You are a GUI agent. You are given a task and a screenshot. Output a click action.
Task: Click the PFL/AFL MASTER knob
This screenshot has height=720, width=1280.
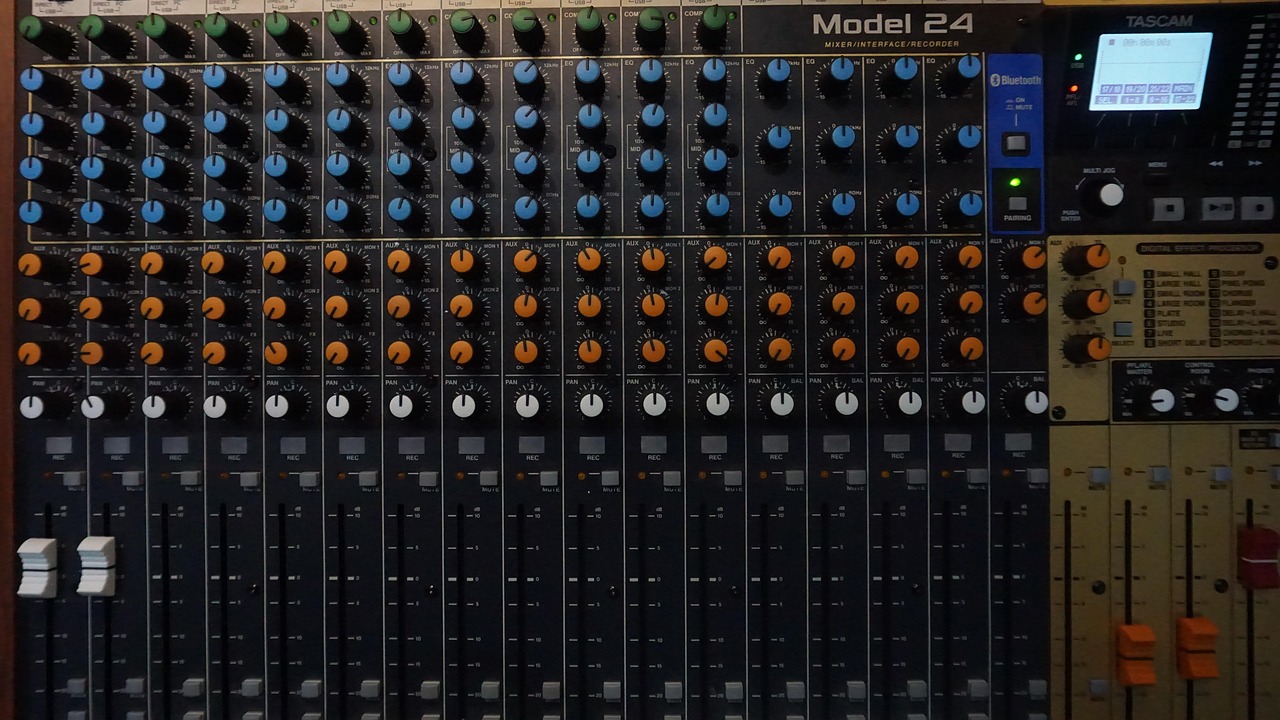(1162, 401)
